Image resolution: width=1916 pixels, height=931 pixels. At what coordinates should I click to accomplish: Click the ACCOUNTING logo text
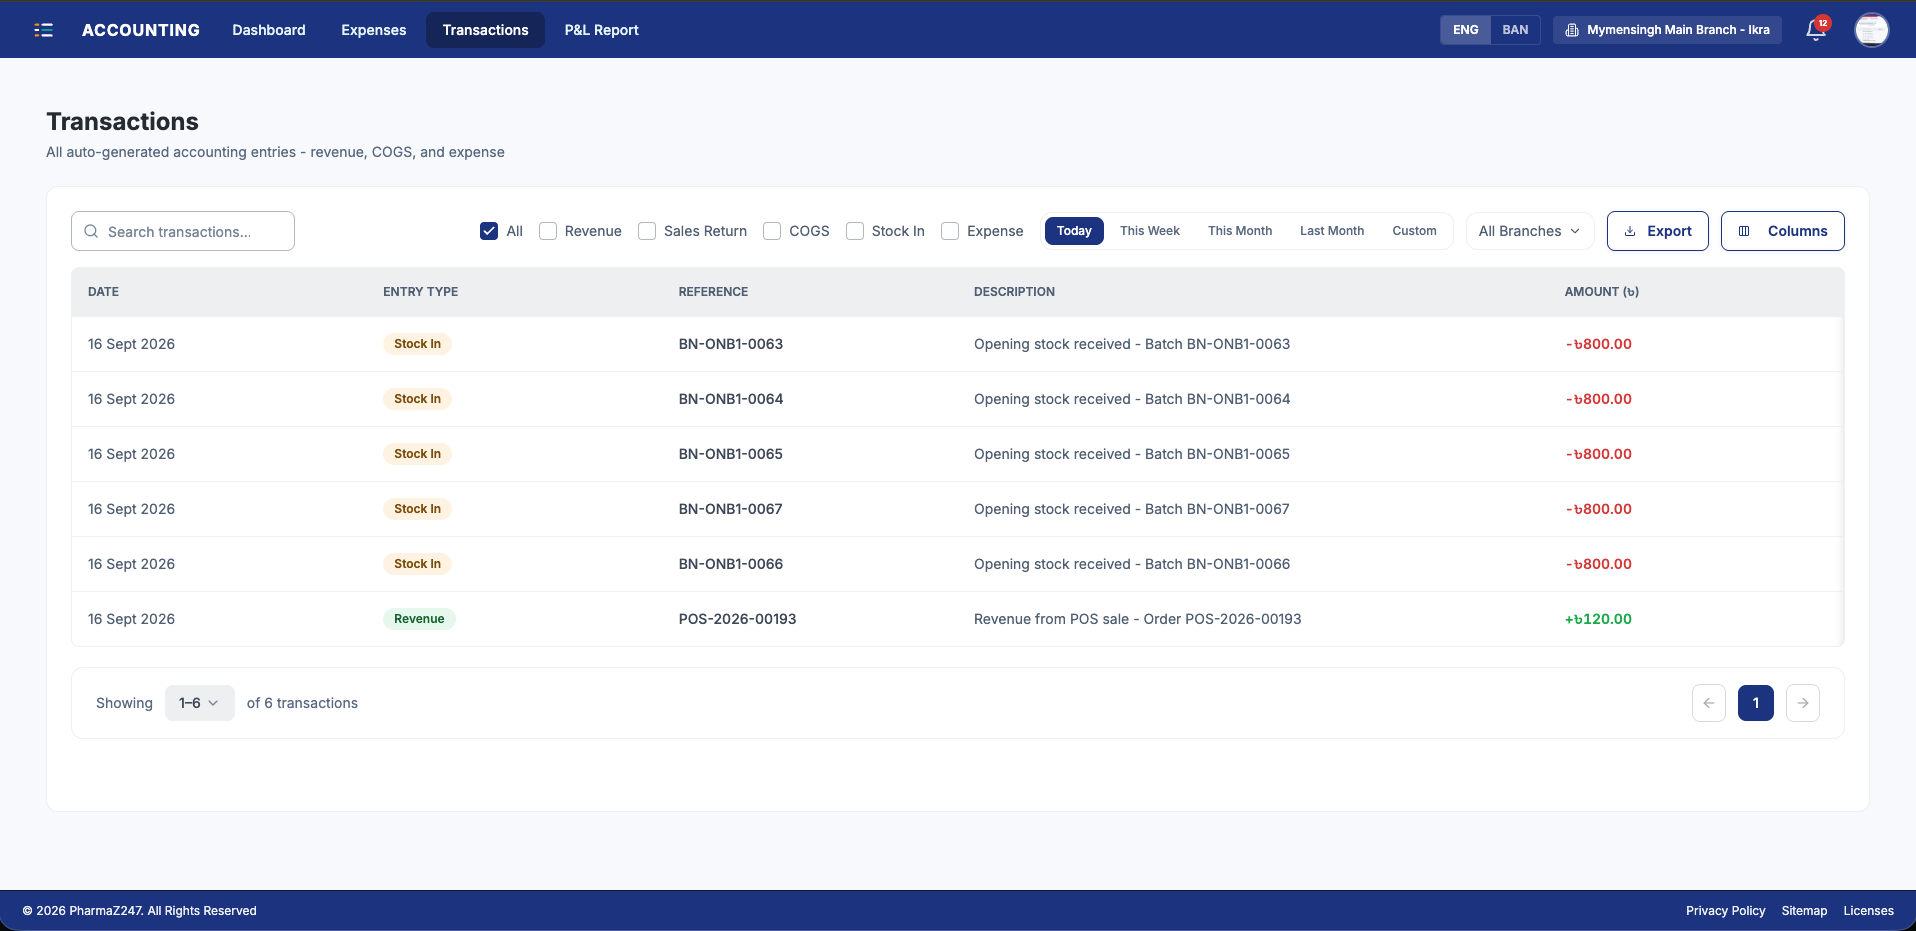coord(141,30)
